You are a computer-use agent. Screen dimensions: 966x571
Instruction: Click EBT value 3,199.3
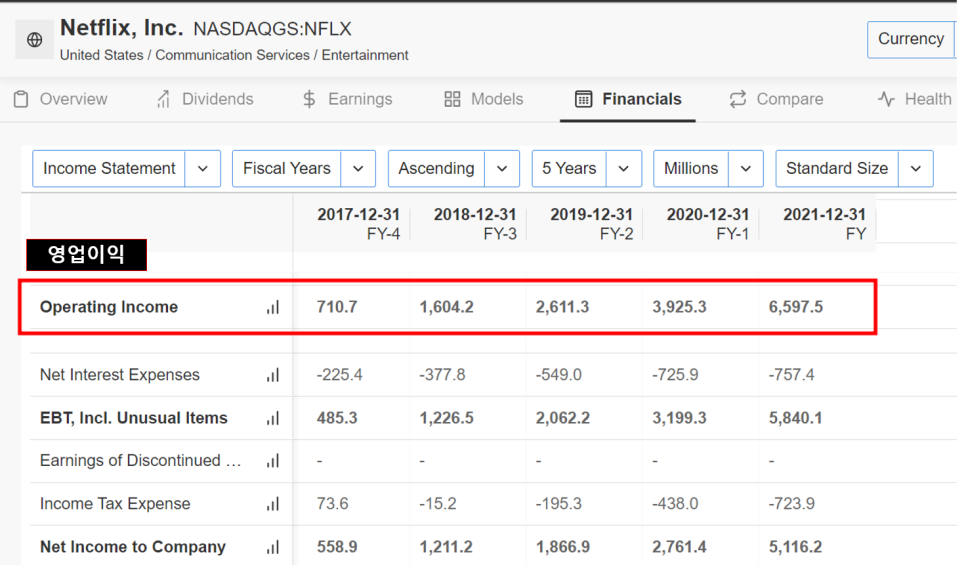(680, 418)
